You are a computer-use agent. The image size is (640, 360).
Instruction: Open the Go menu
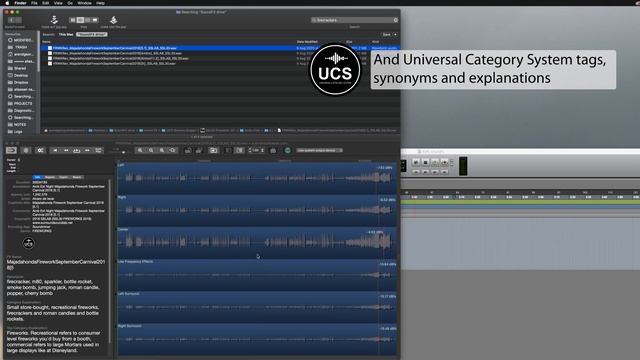tap(70, 3)
